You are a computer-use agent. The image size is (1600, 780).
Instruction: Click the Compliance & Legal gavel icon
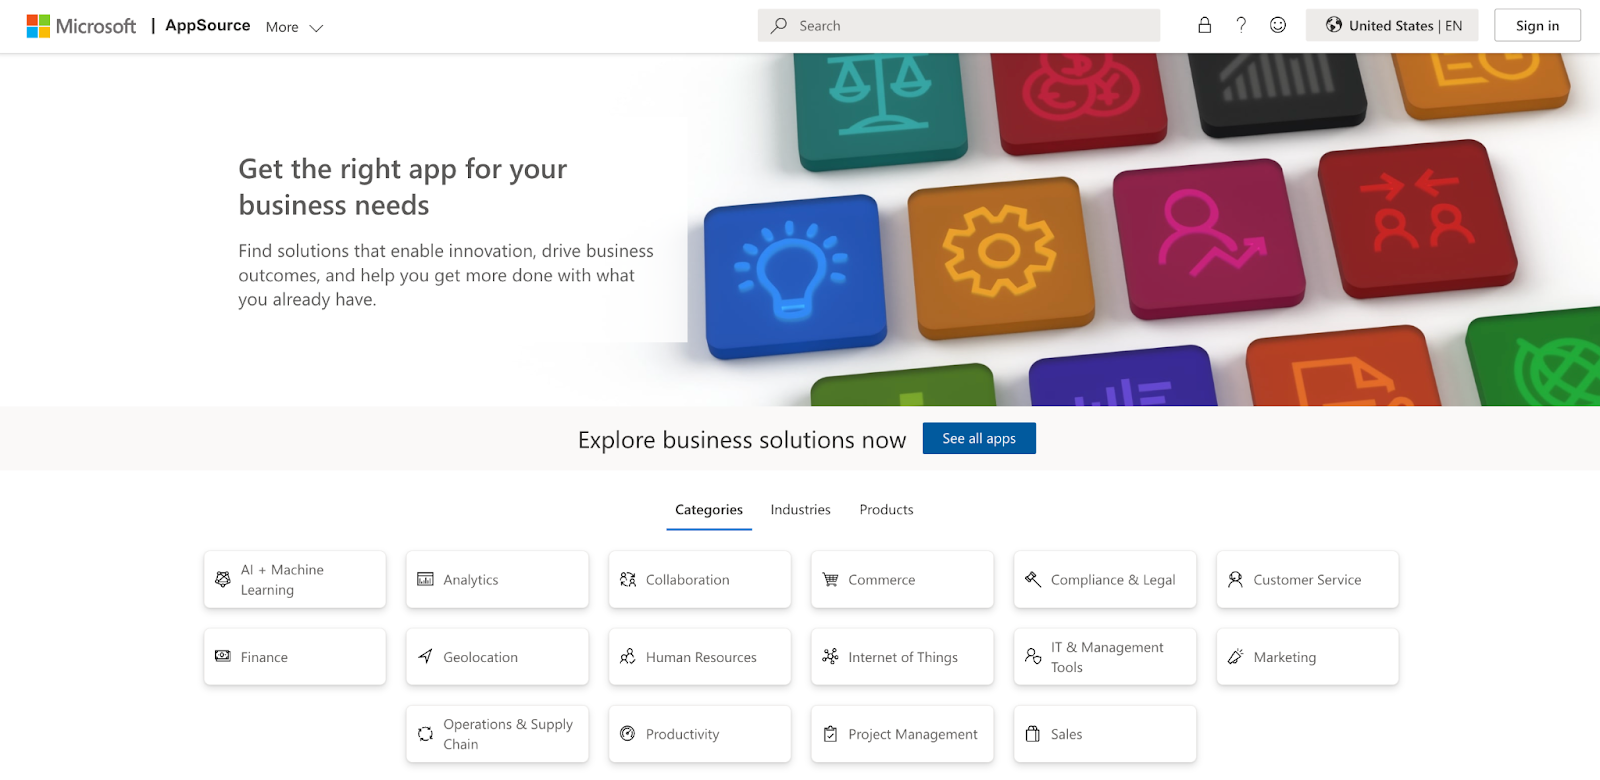point(1033,579)
